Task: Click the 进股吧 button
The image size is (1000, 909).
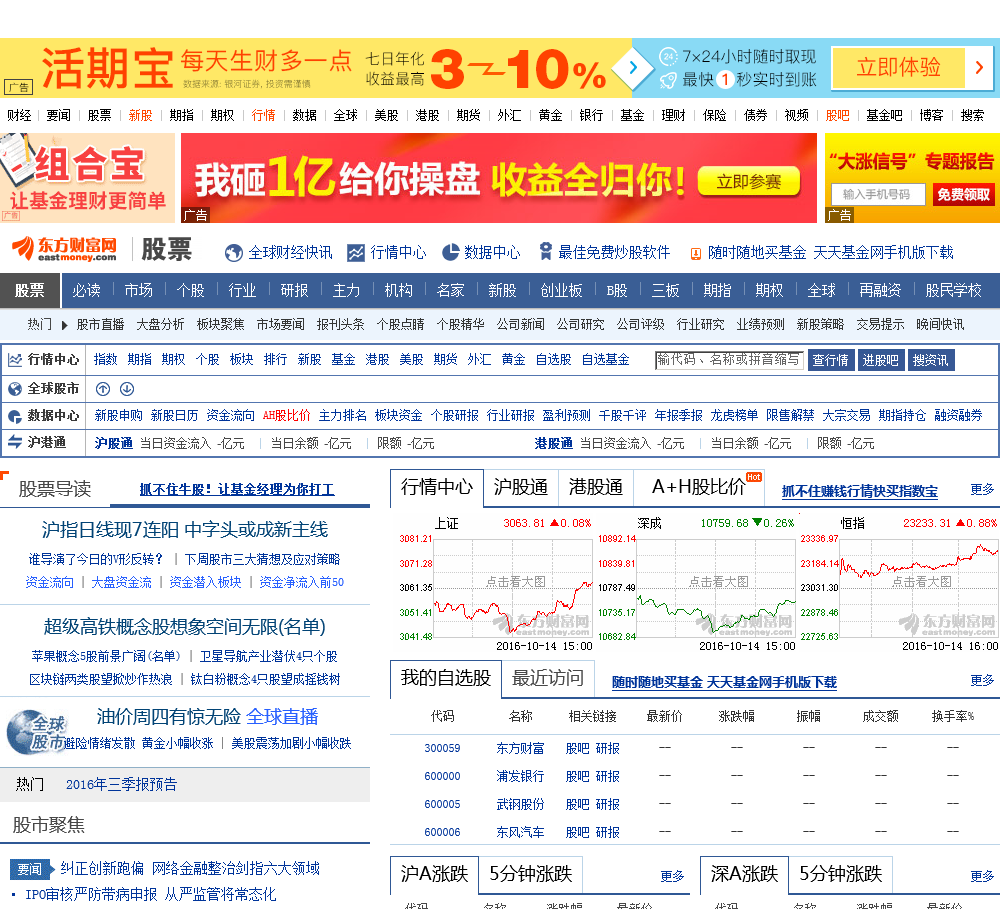Action: (x=880, y=360)
